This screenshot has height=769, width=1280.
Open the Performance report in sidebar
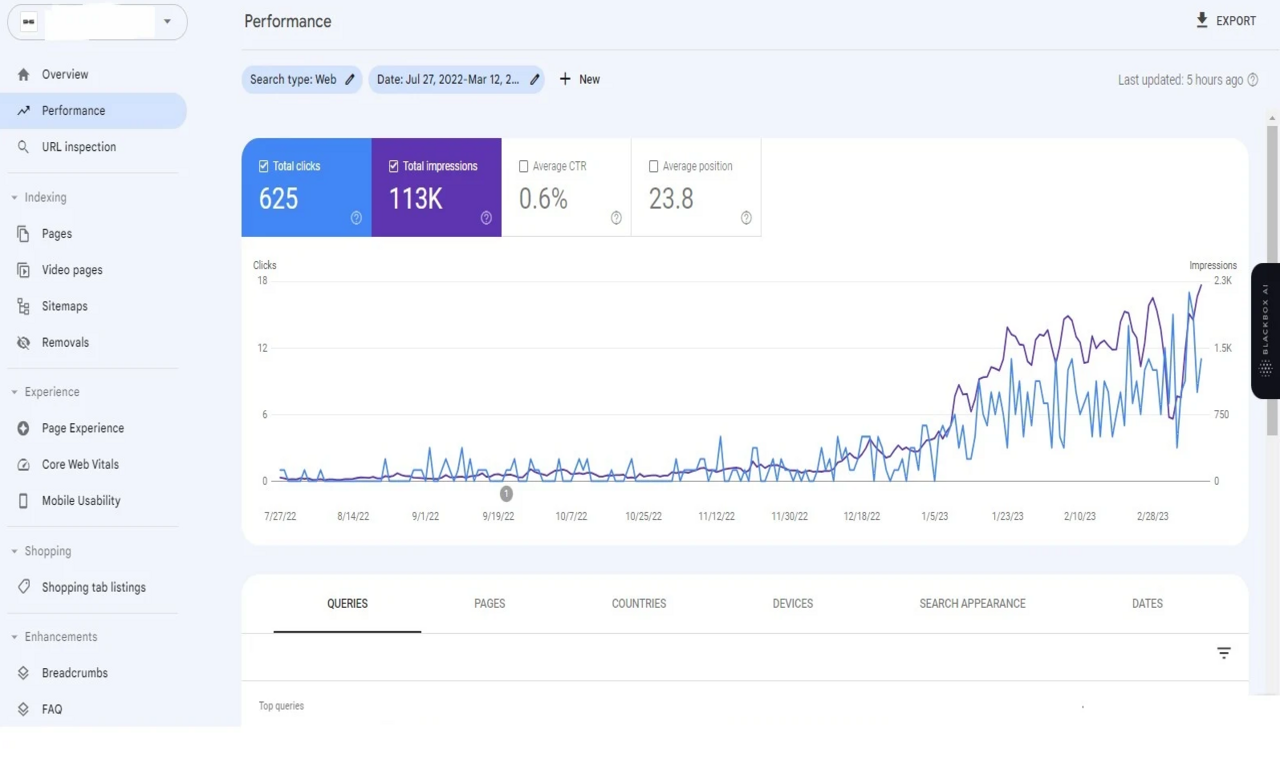coord(73,110)
